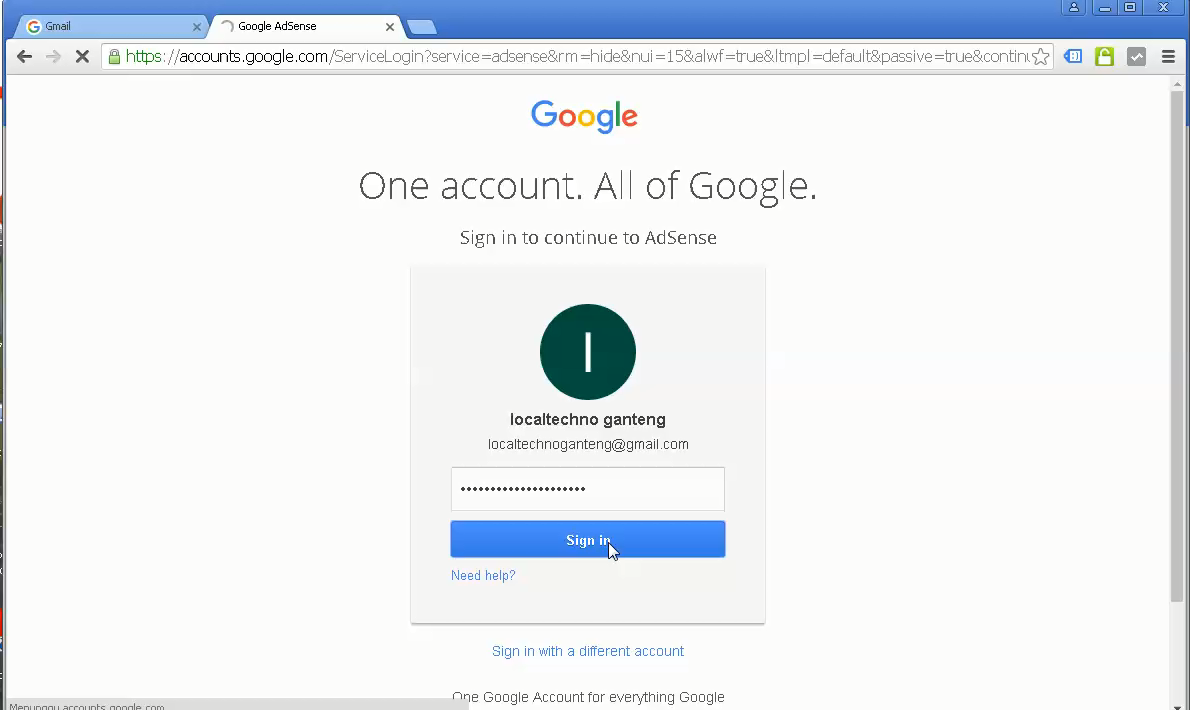Switch to the Gmail tab
The height and width of the screenshot is (710, 1190).
[110, 27]
